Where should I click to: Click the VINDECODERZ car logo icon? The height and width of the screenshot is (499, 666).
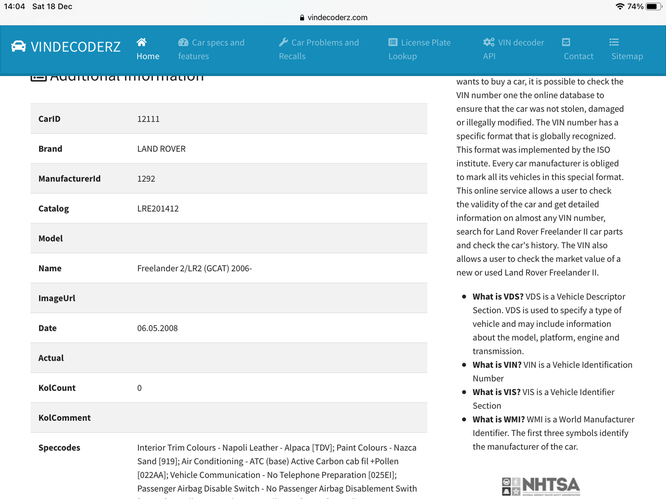tap(18, 46)
